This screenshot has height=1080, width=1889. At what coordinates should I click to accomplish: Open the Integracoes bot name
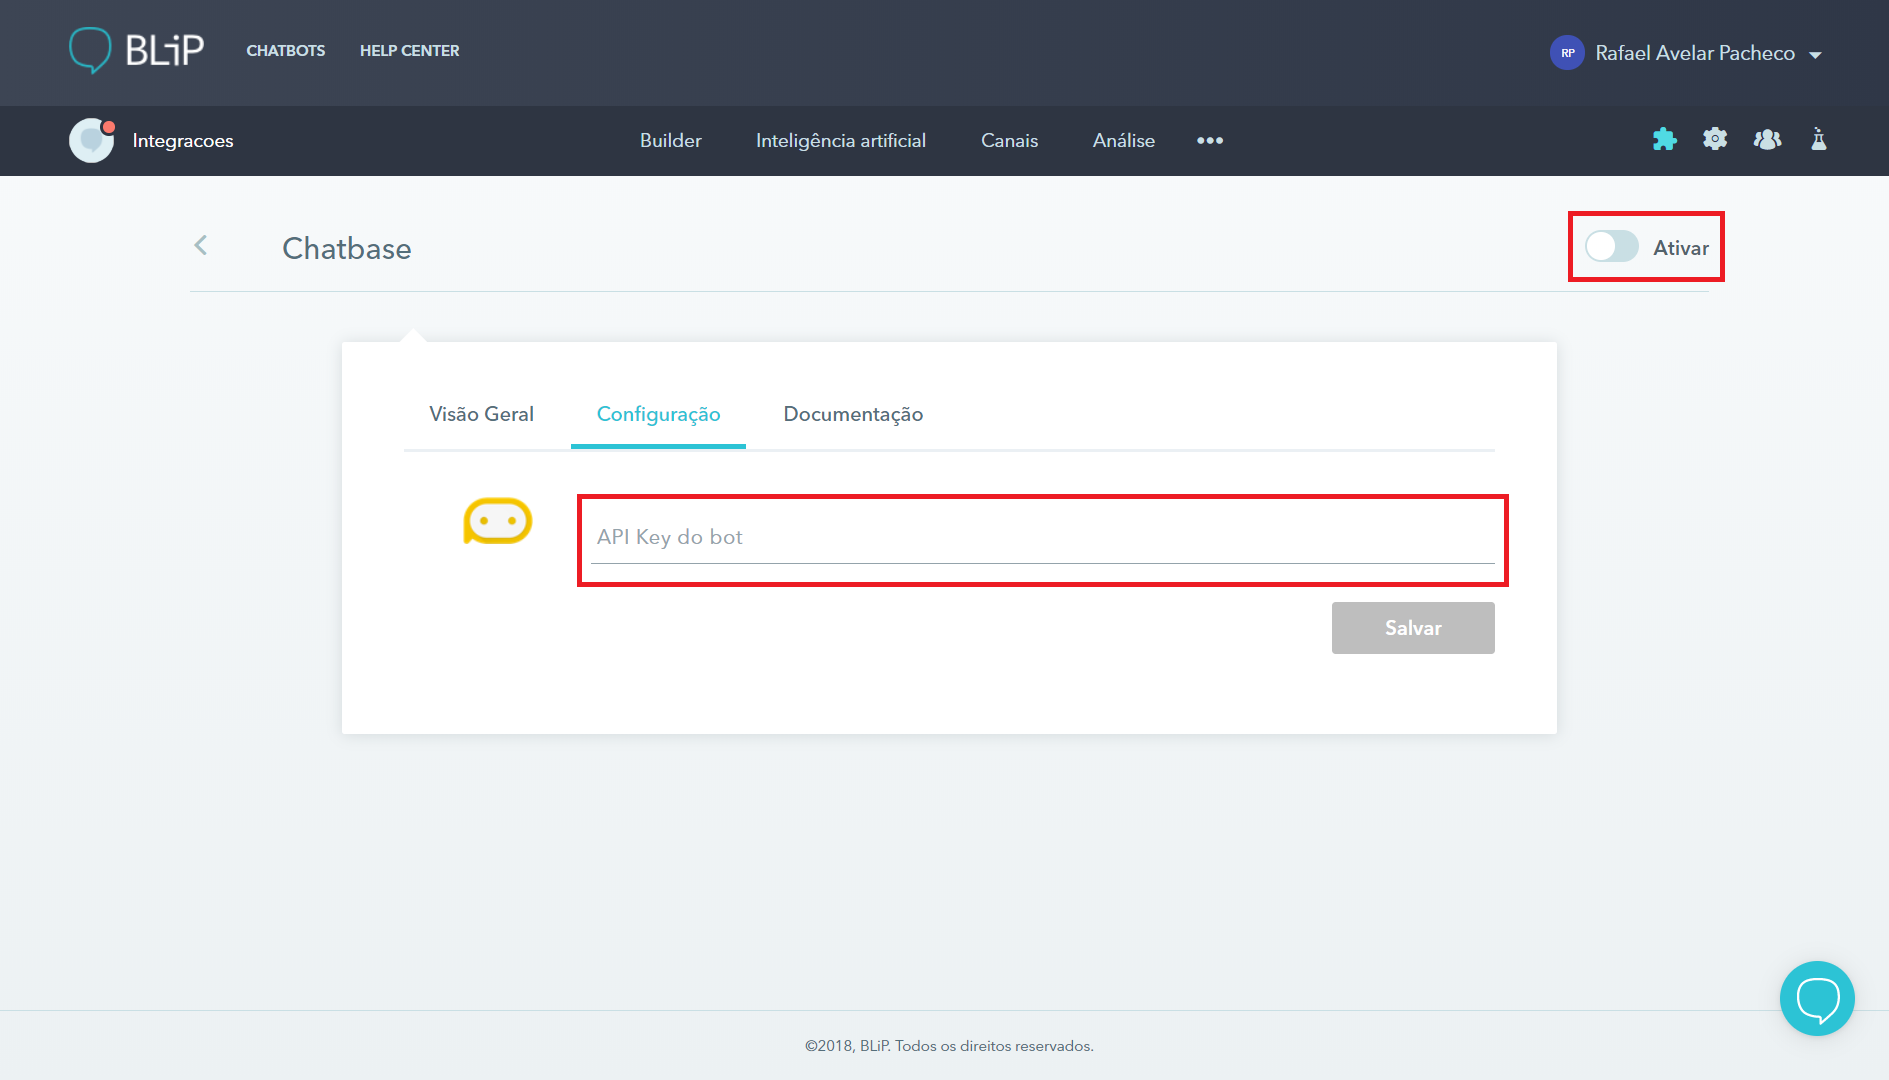[183, 141]
